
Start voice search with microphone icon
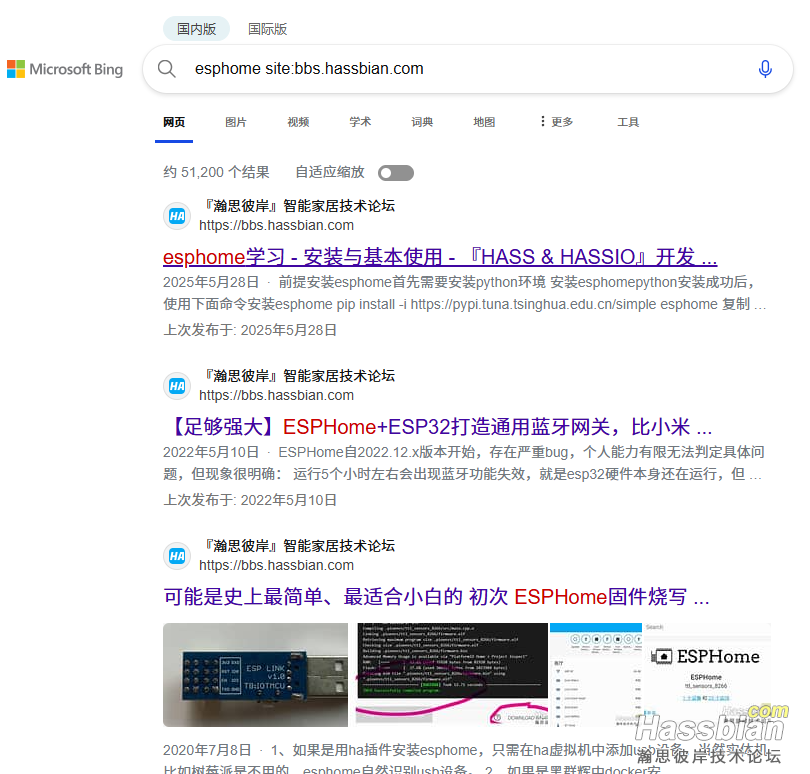pyautogui.click(x=765, y=69)
